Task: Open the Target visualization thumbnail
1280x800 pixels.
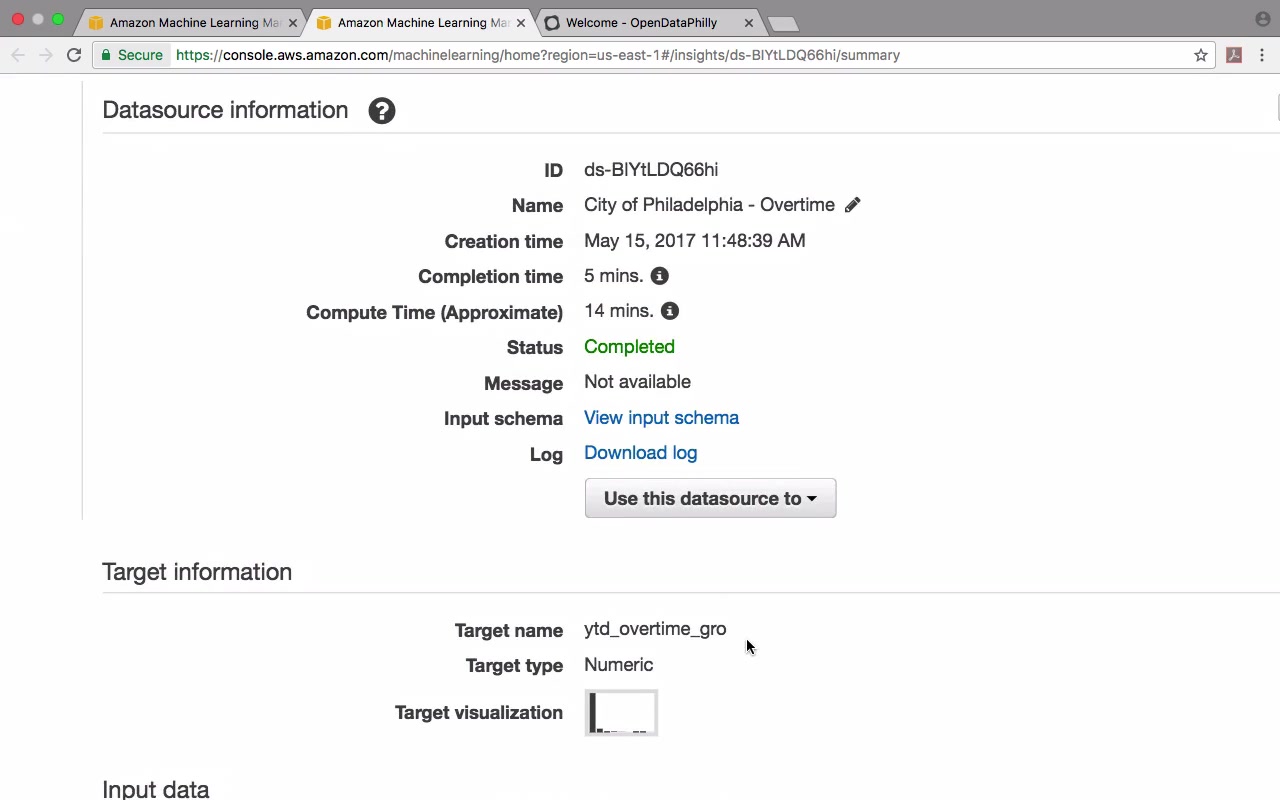Action: 621,713
